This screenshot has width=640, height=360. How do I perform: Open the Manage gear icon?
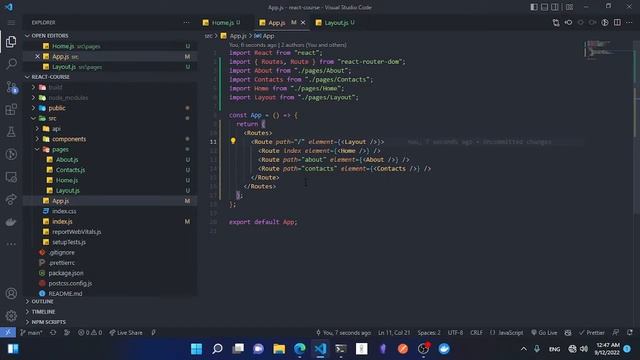click(11, 316)
